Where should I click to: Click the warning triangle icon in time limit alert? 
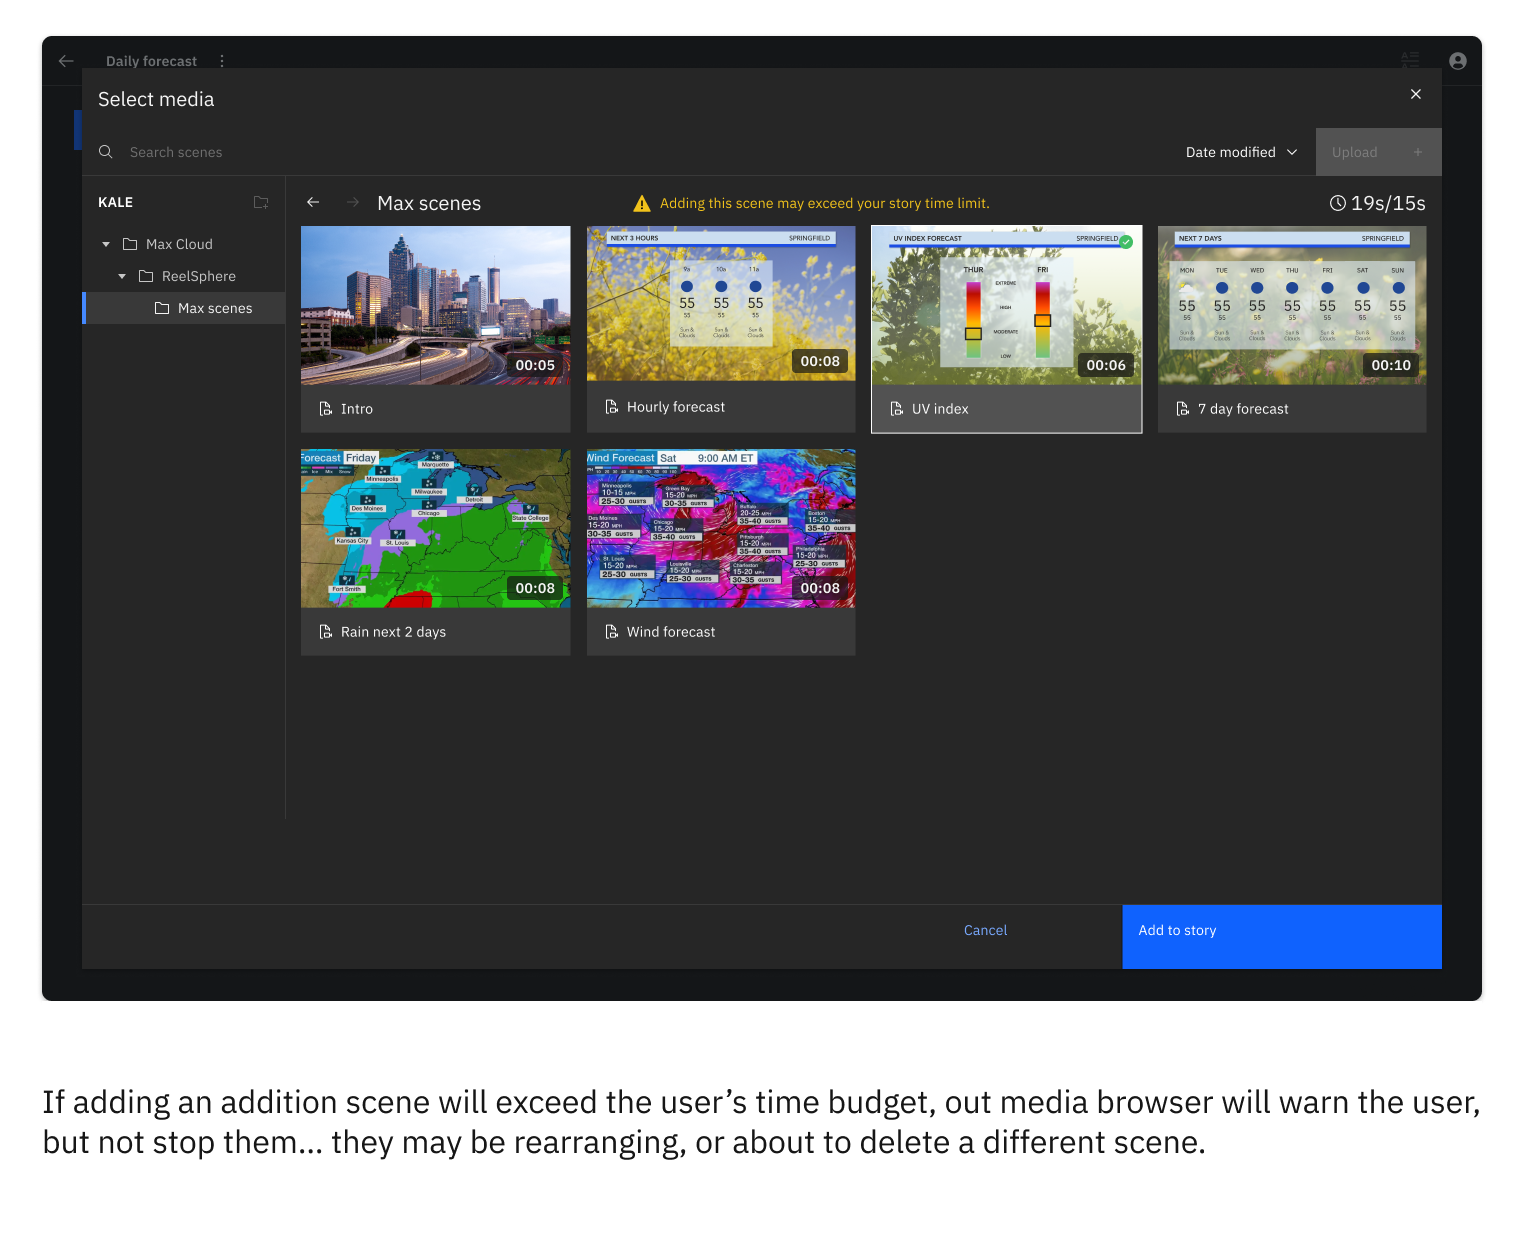642,204
